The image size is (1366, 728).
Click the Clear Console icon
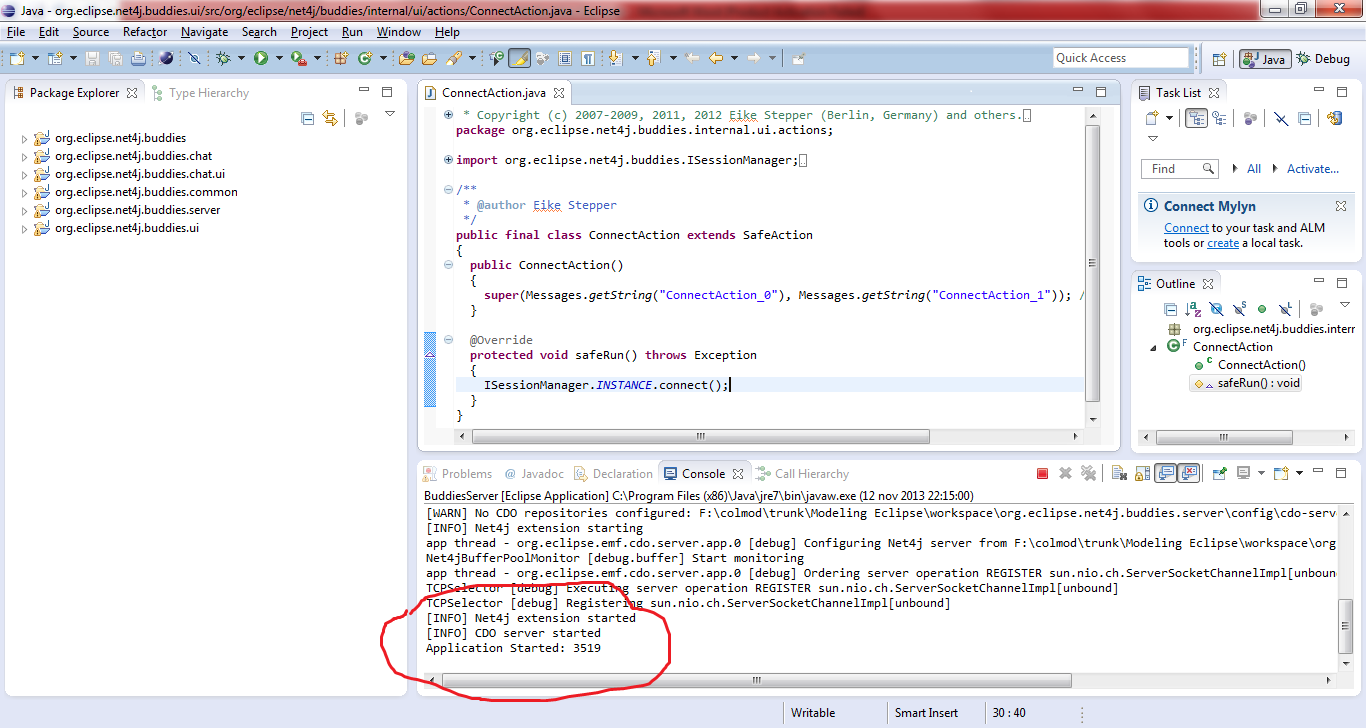[1119, 473]
